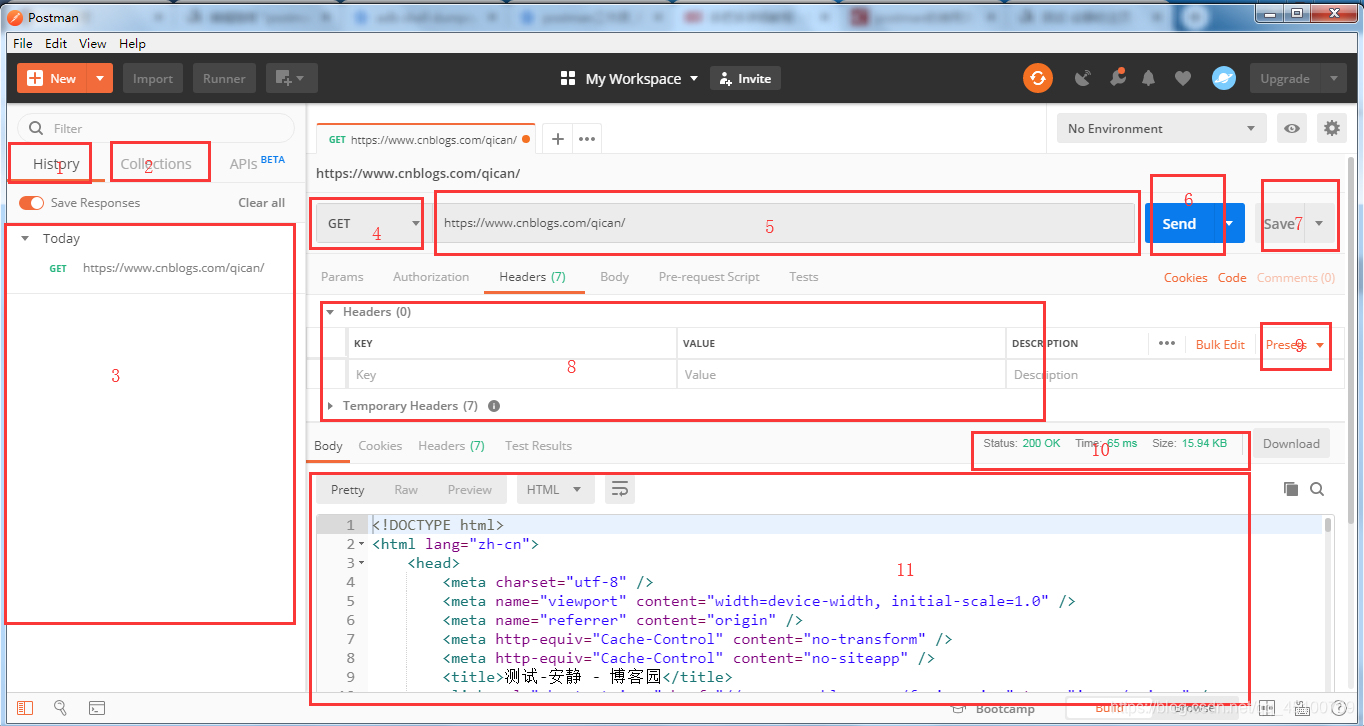Open the tab options ellipsis menu
Image resolution: width=1364 pixels, height=726 pixels.
coord(587,139)
